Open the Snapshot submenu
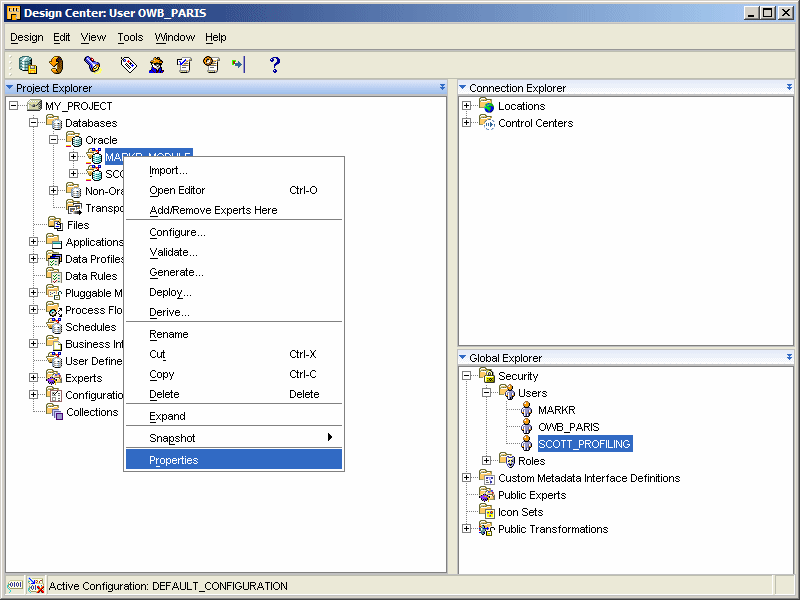This screenshot has width=800, height=600. point(172,438)
